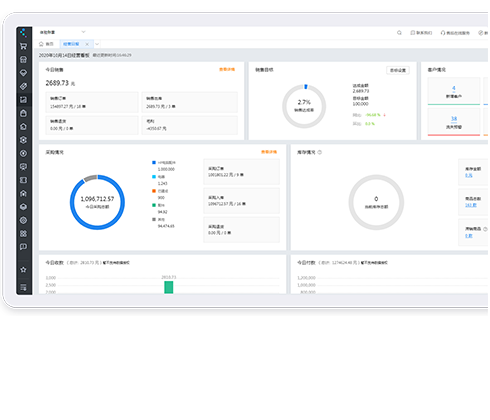Click purchase return box 0.00 / 0
Image resolution: width=490 pixels, height=420 pixels.
point(242,230)
